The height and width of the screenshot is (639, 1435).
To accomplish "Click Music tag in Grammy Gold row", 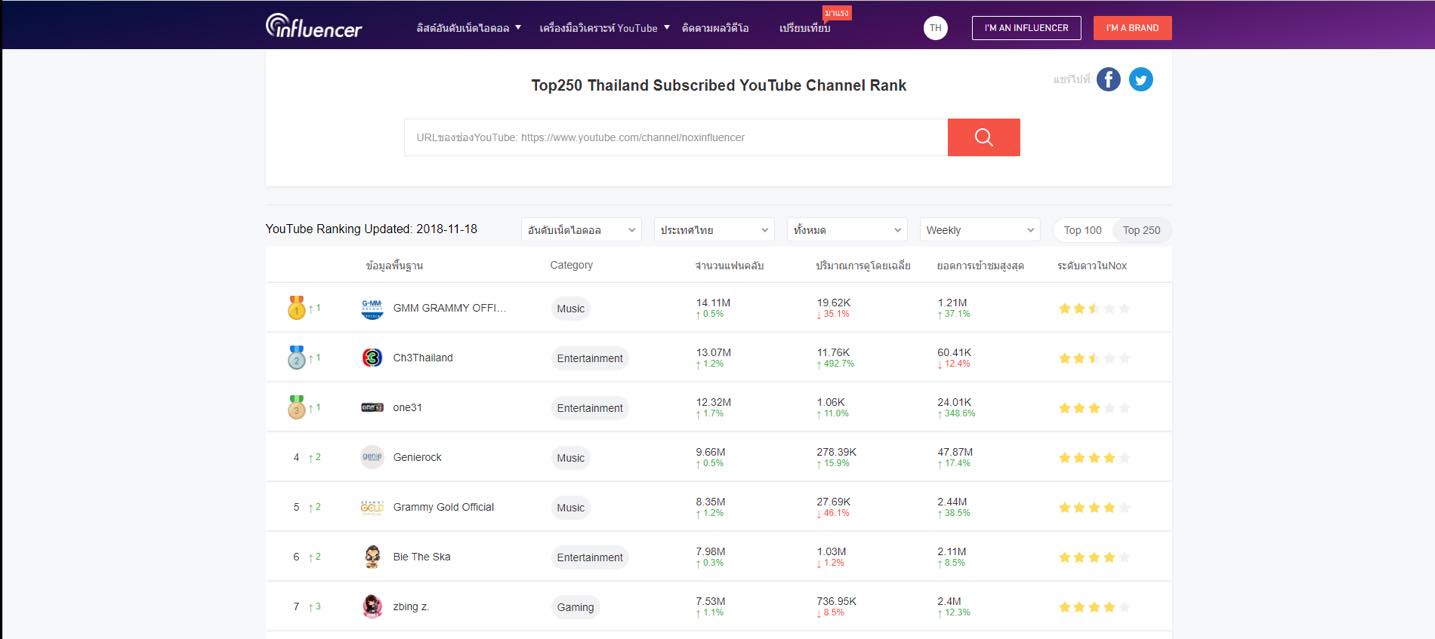I will tap(571, 508).
